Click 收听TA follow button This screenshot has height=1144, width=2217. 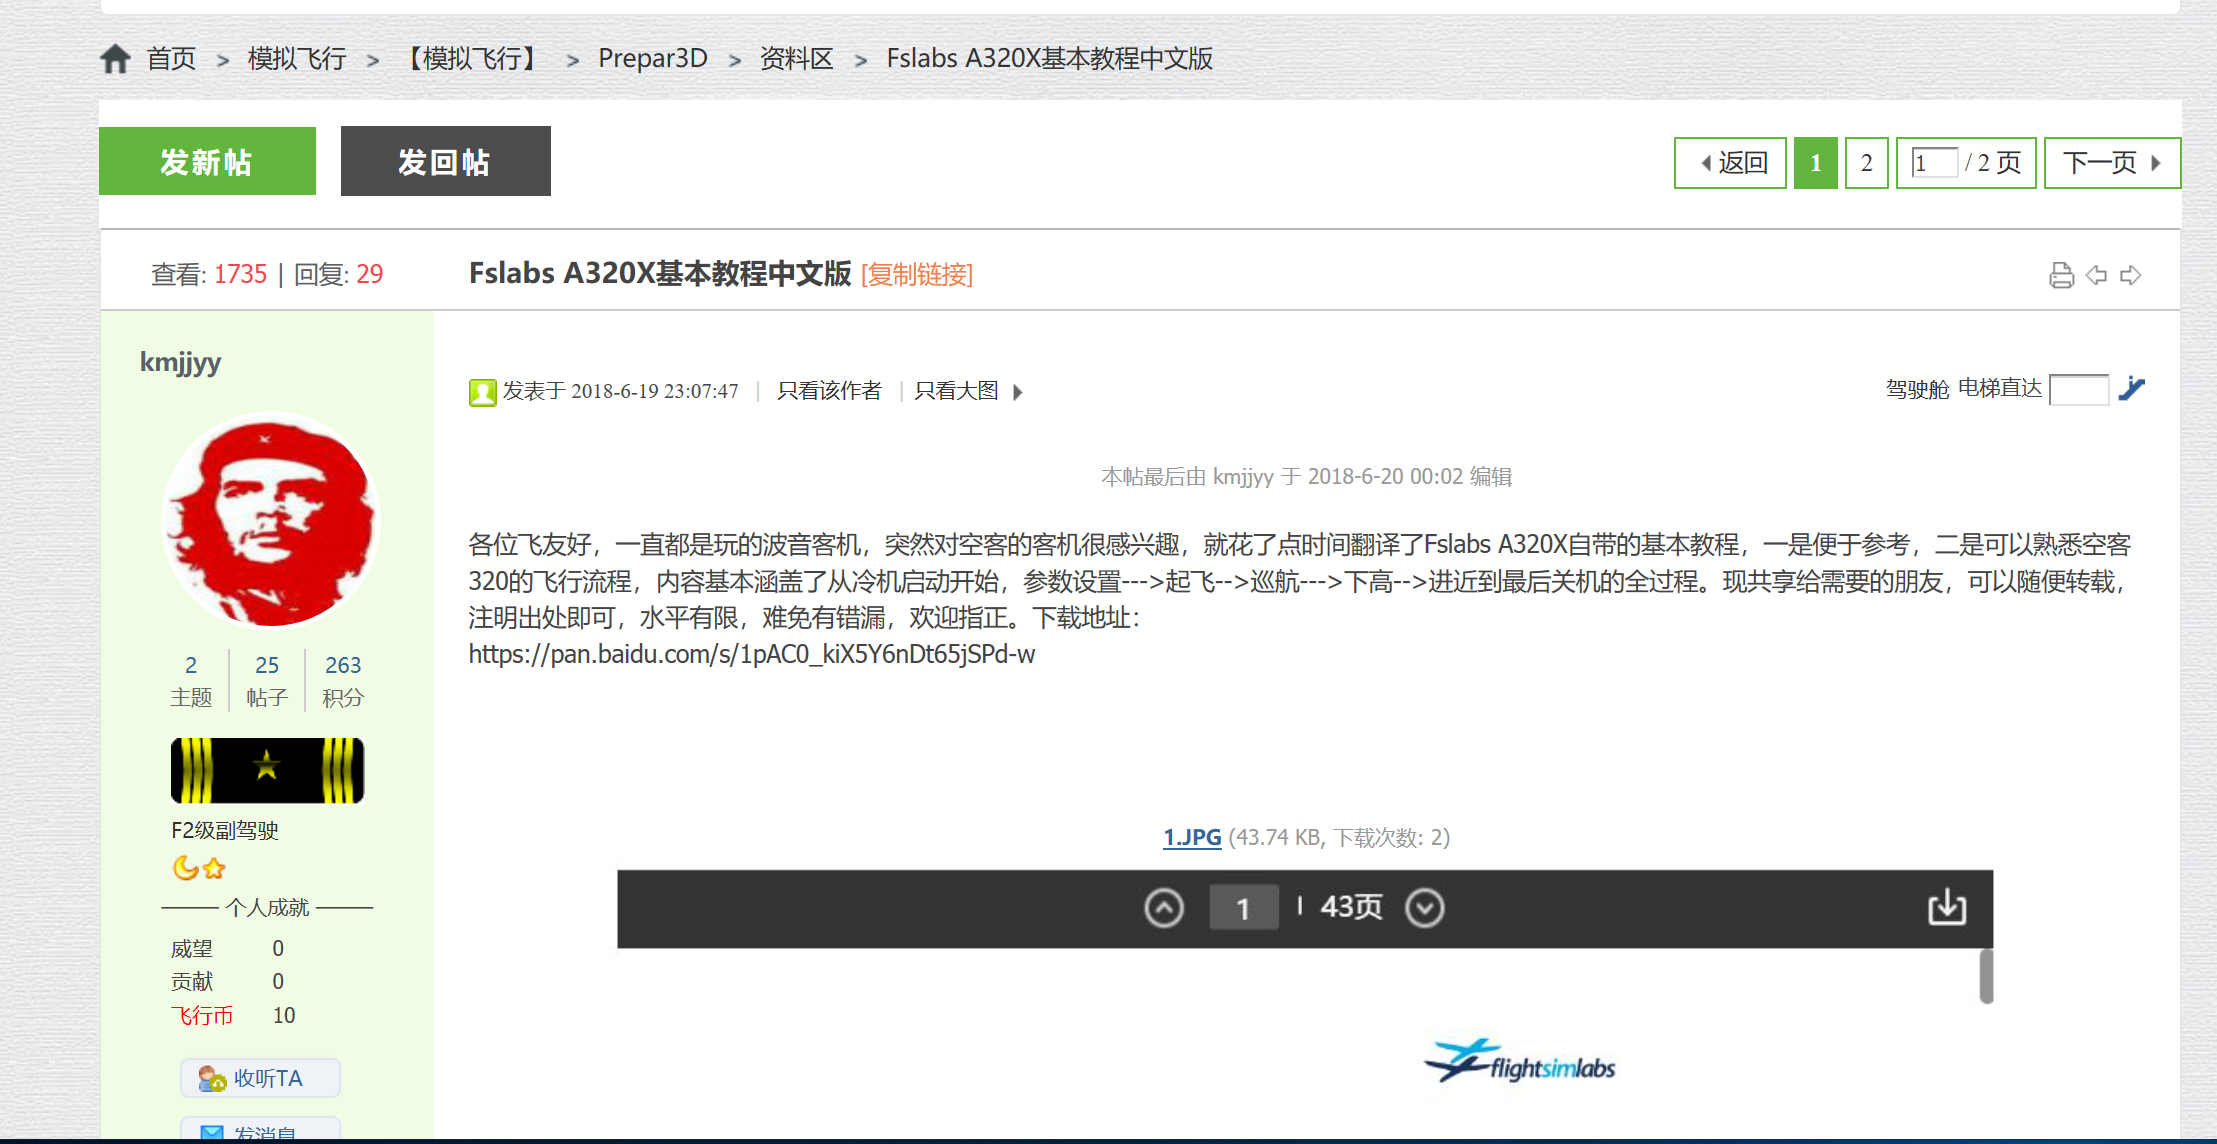coord(260,1078)
